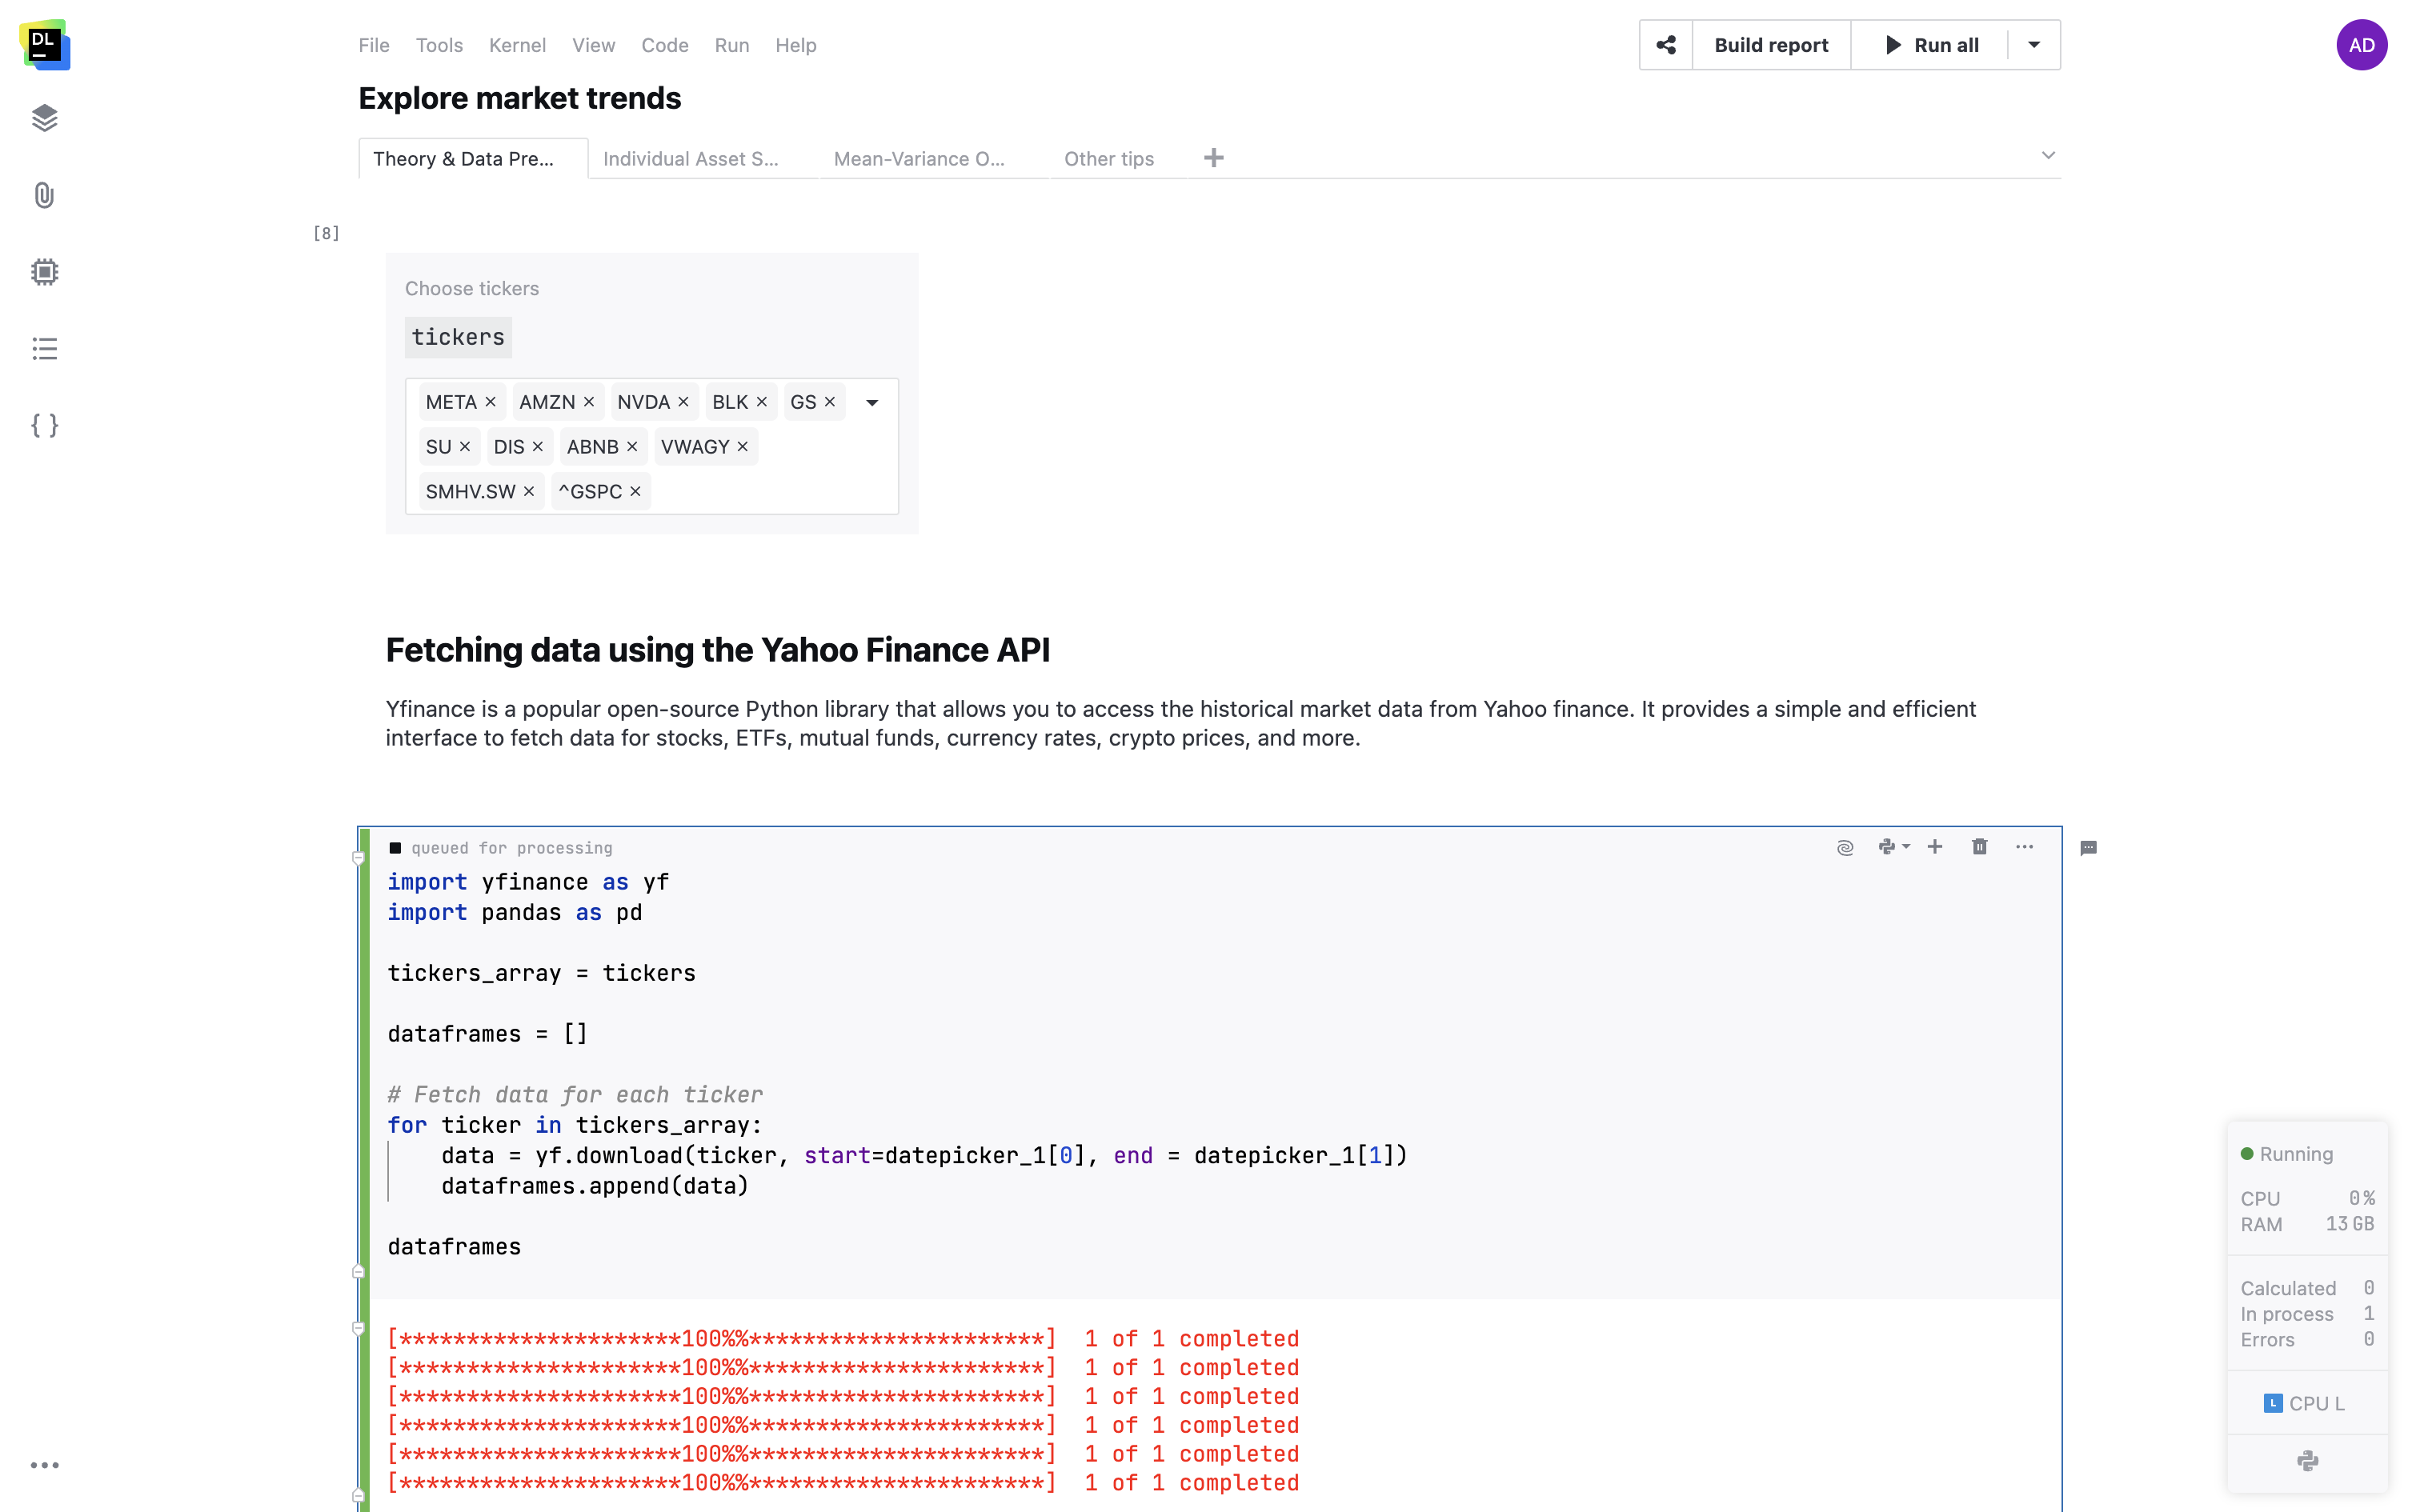This screenshot has width=2420, height=1512.
Task: Click the share notebook icon
Action: (x=1666, y=45)
